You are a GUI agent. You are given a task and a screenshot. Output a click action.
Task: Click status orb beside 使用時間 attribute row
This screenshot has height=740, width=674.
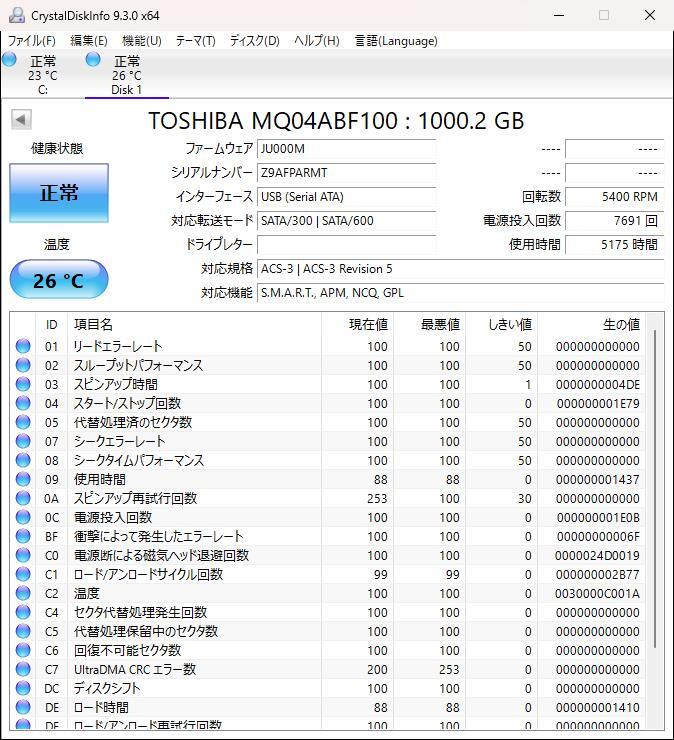tap(23, 479)
